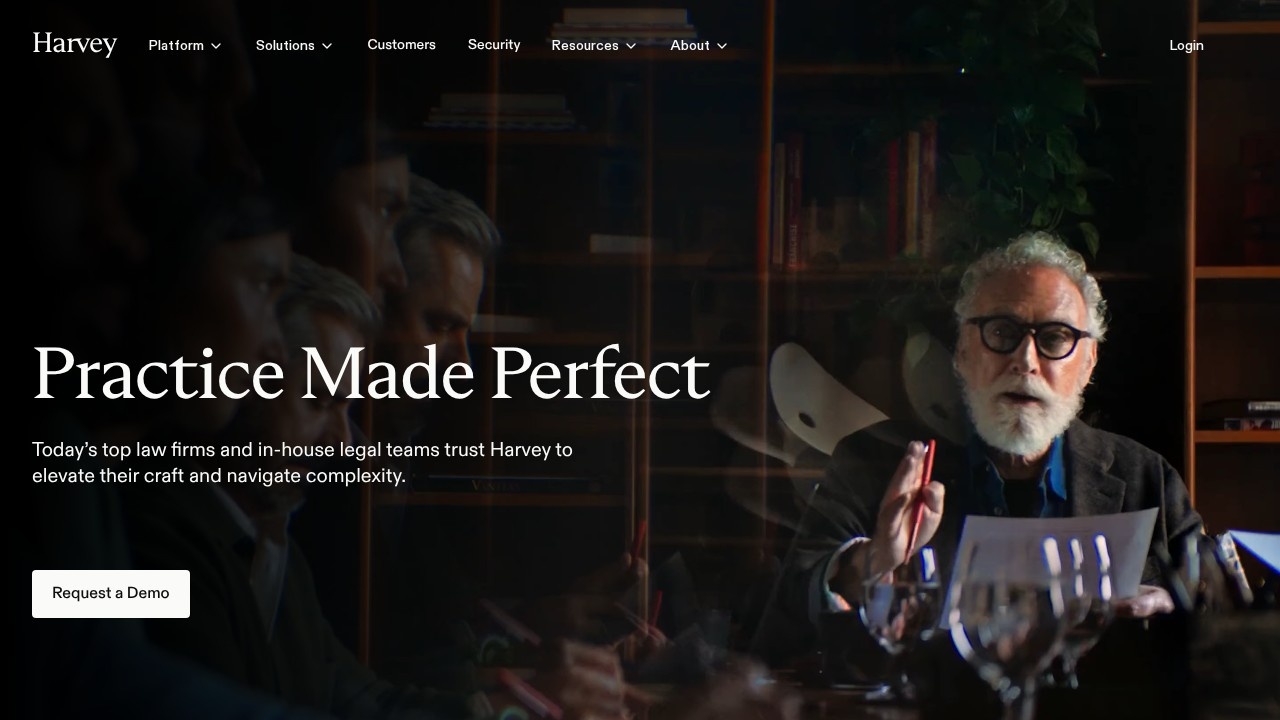
Task: Expand the Resources dropdown chevron
Action: pyautogui.click(x=631, y=46)
